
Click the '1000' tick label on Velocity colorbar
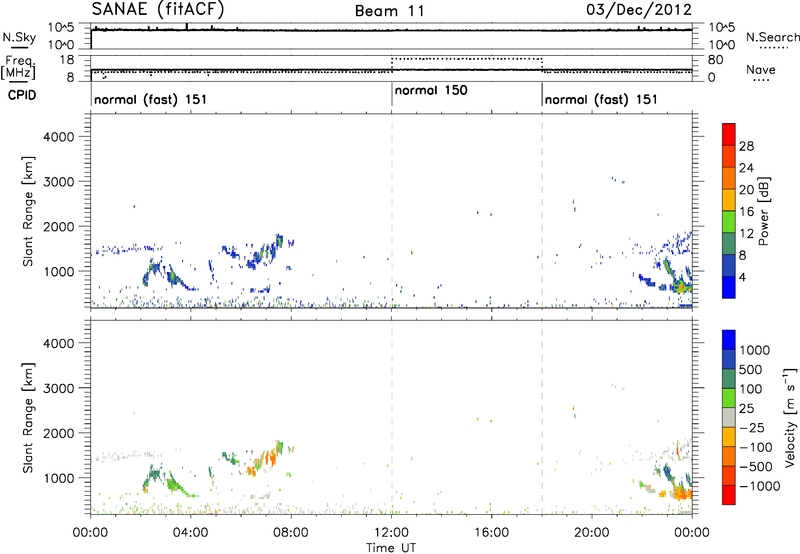(755, 350)
